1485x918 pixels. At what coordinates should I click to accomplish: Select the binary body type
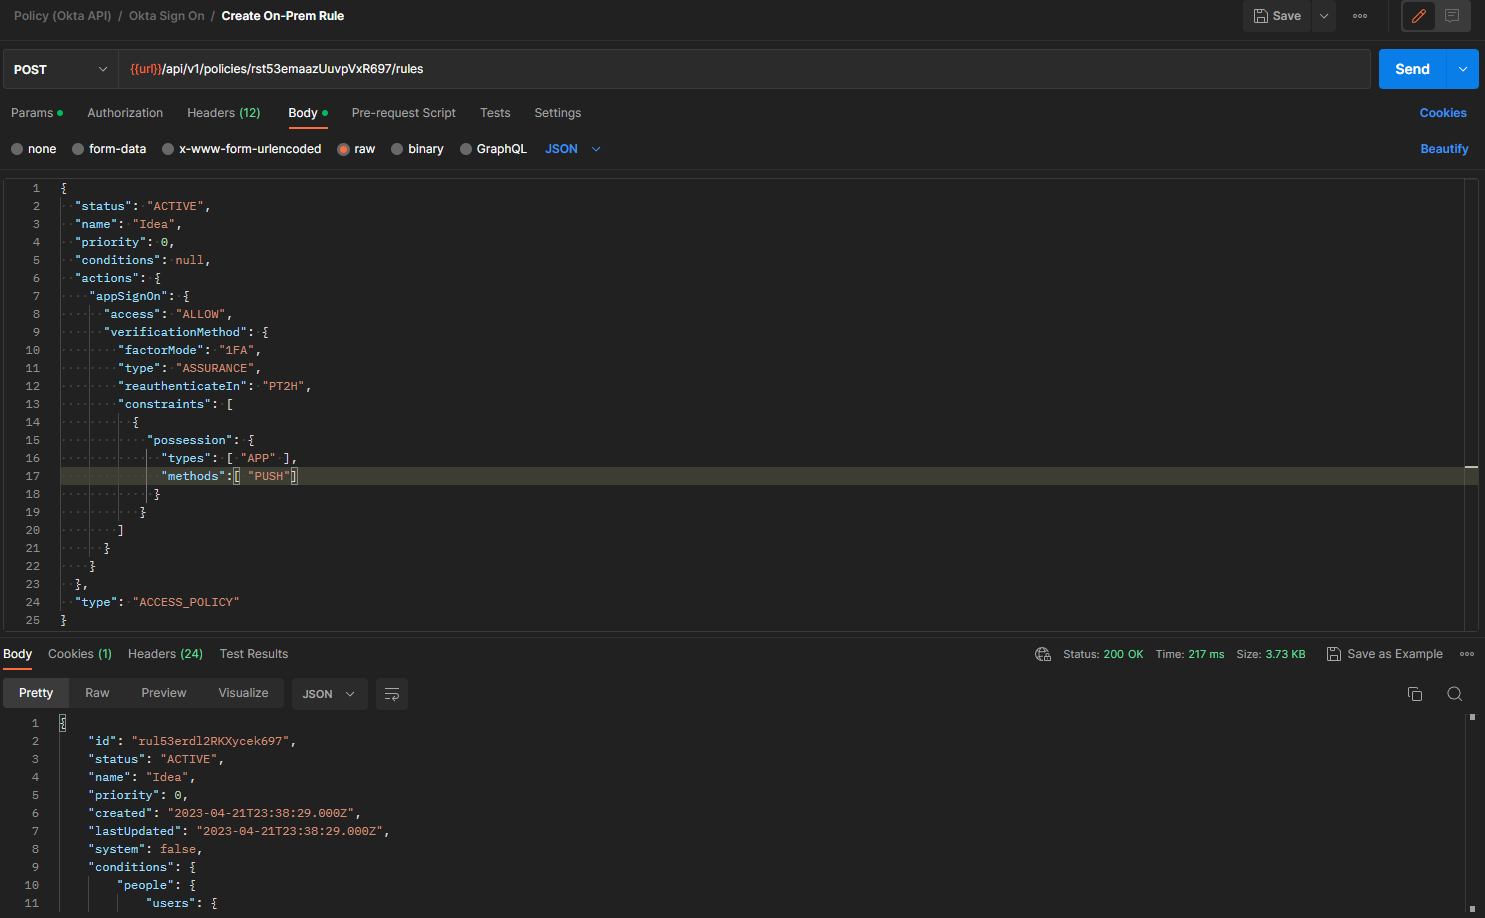point(417,149)
